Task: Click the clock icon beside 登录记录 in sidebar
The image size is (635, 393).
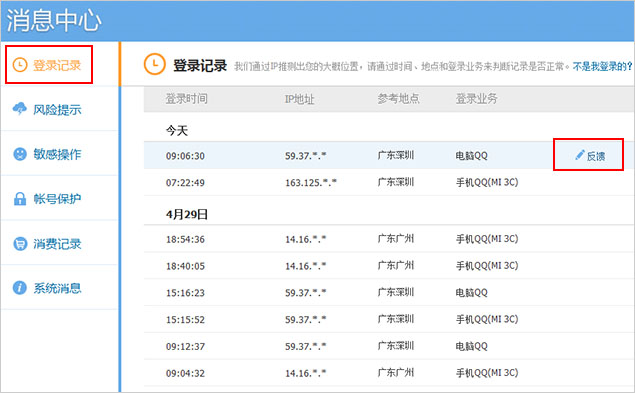Action: 20,65
